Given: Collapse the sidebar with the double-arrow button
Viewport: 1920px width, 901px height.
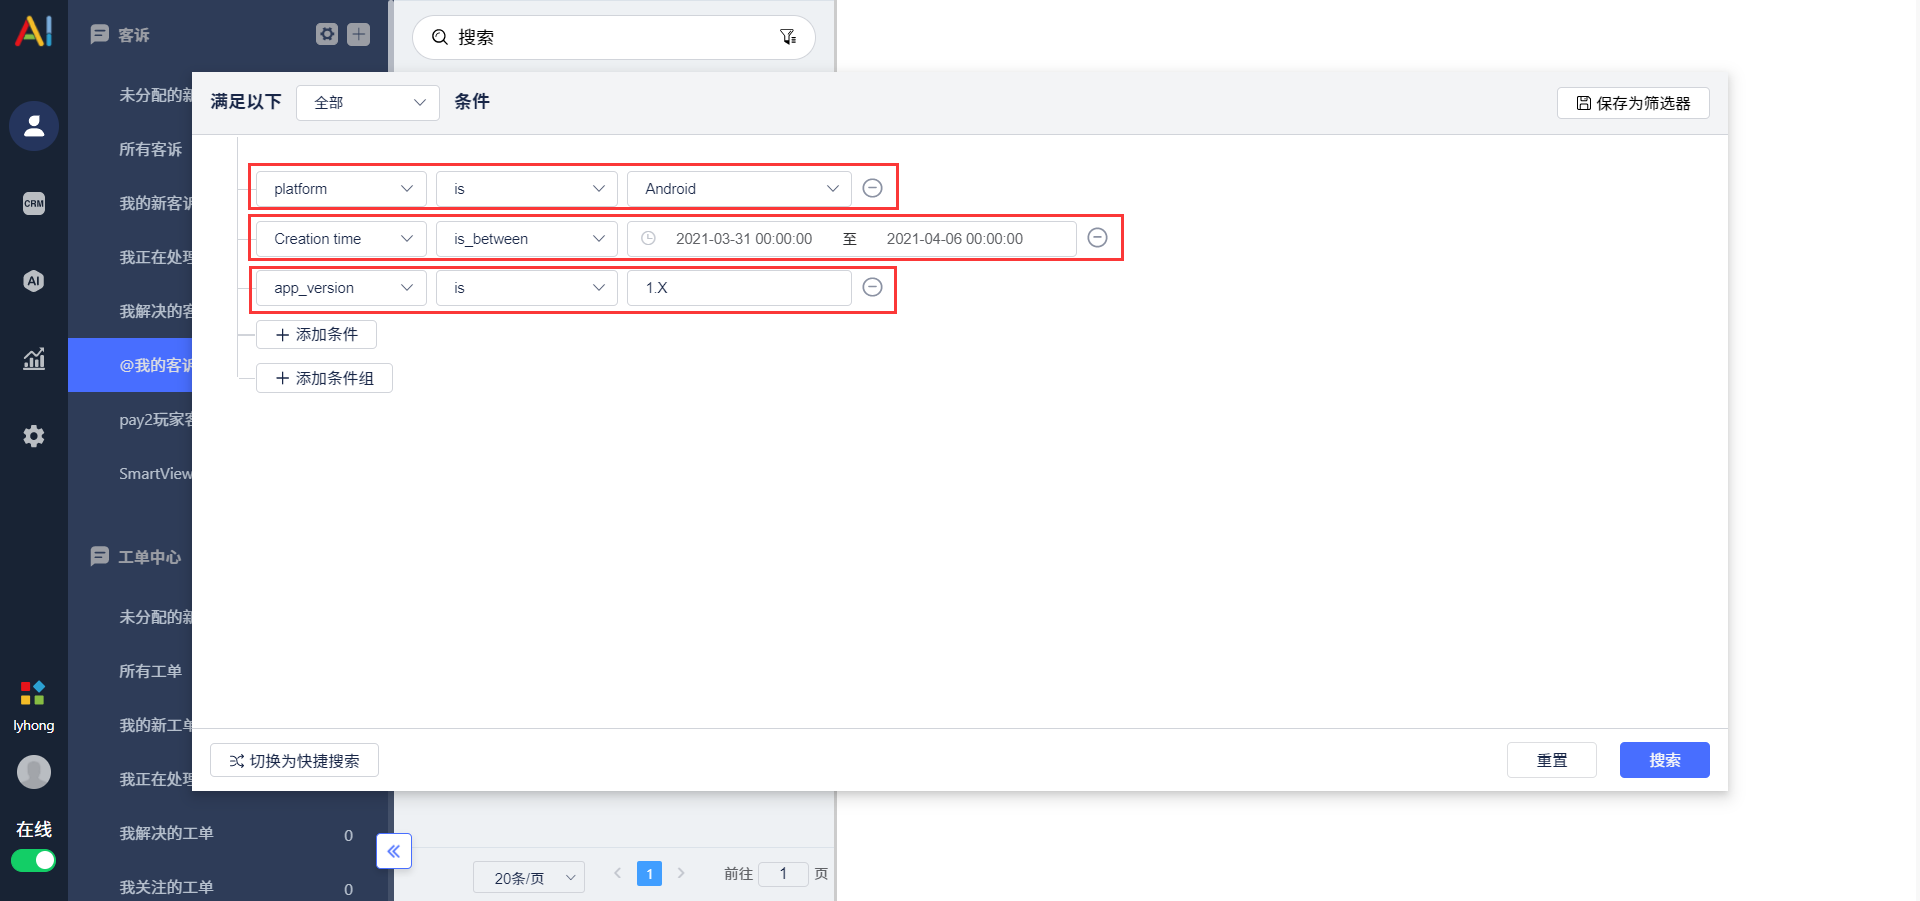Looking at the screenshot, I should (394, 851).
